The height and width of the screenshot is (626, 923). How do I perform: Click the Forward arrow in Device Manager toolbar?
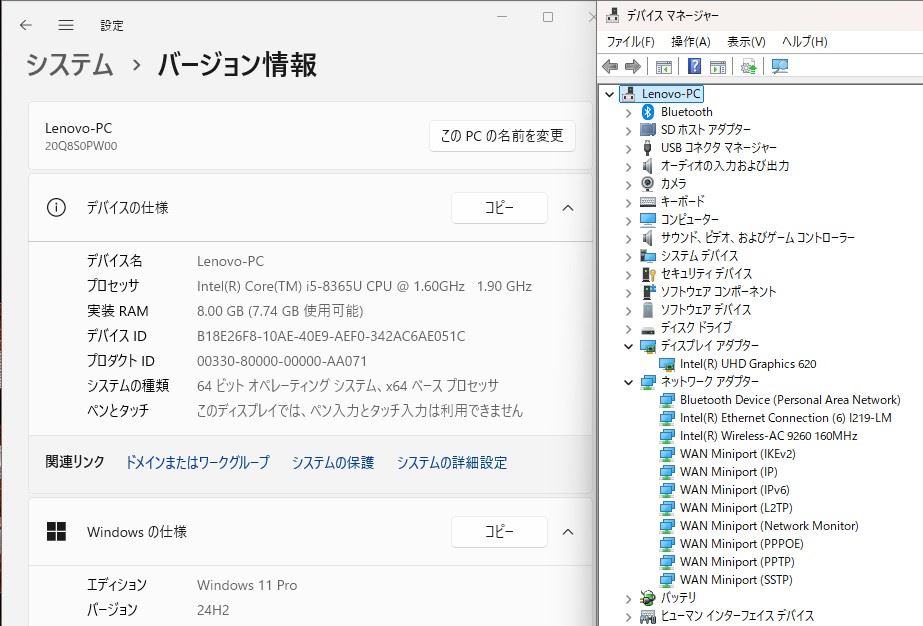pos(633,67)
